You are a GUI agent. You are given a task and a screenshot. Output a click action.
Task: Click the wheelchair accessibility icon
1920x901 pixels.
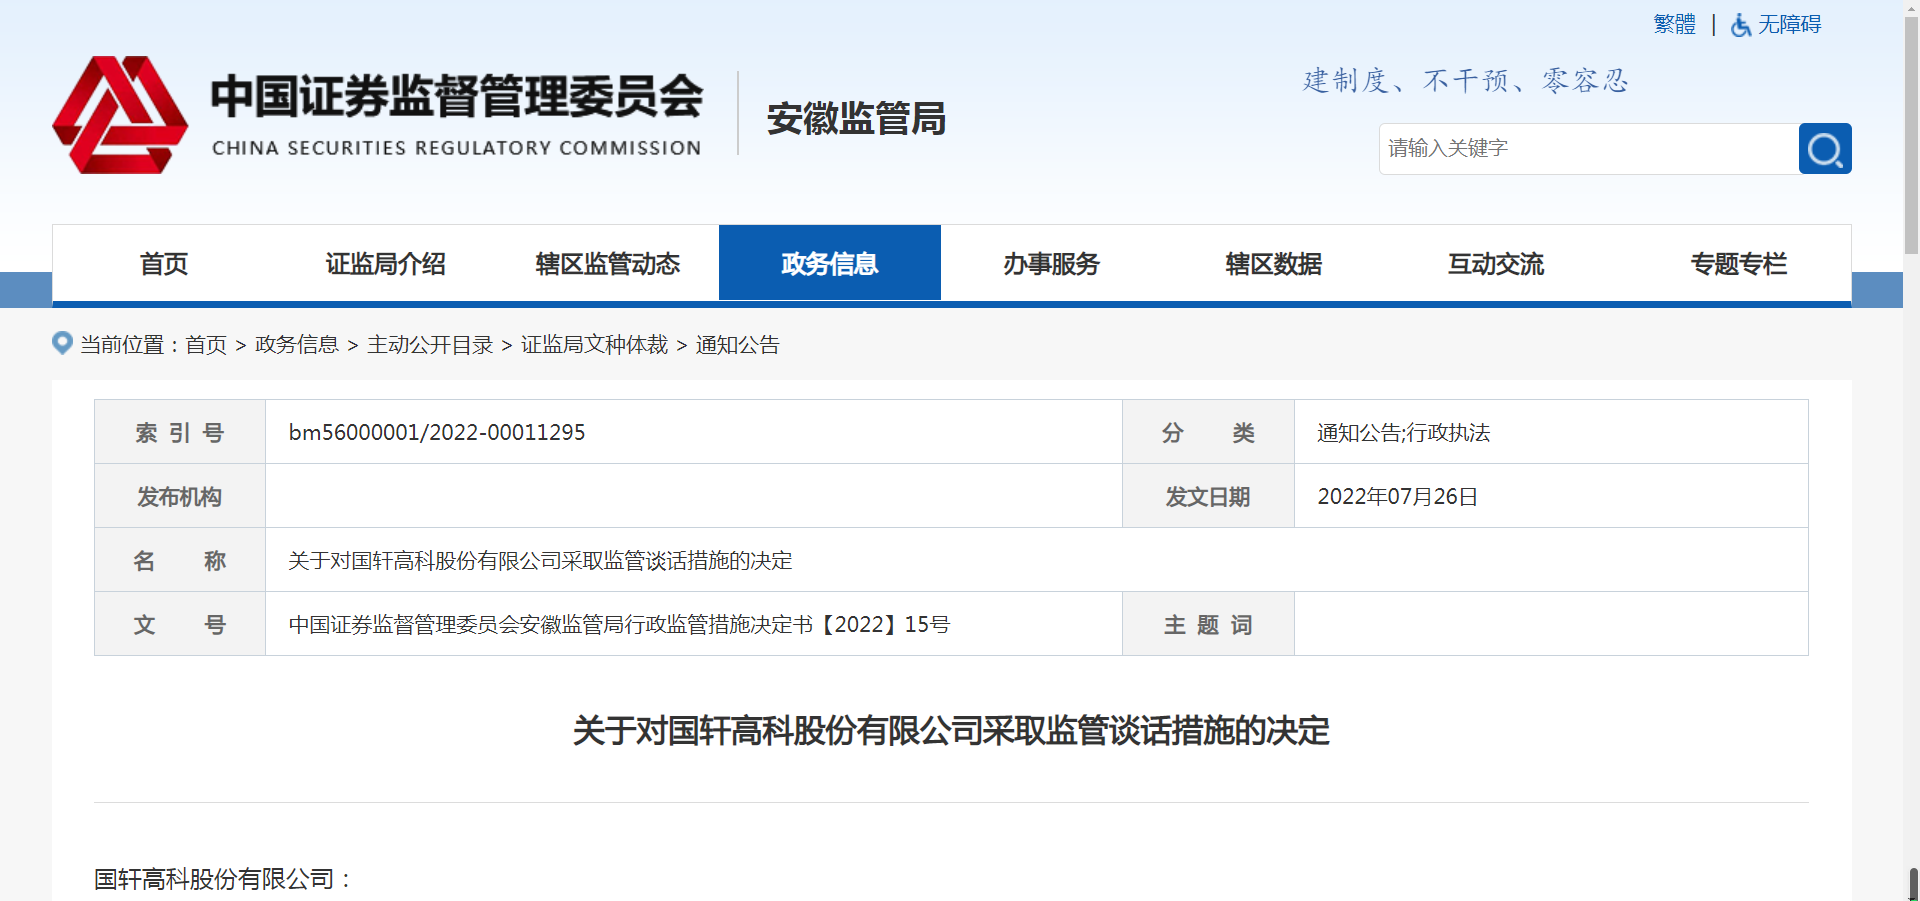(x=1741, y=25)
